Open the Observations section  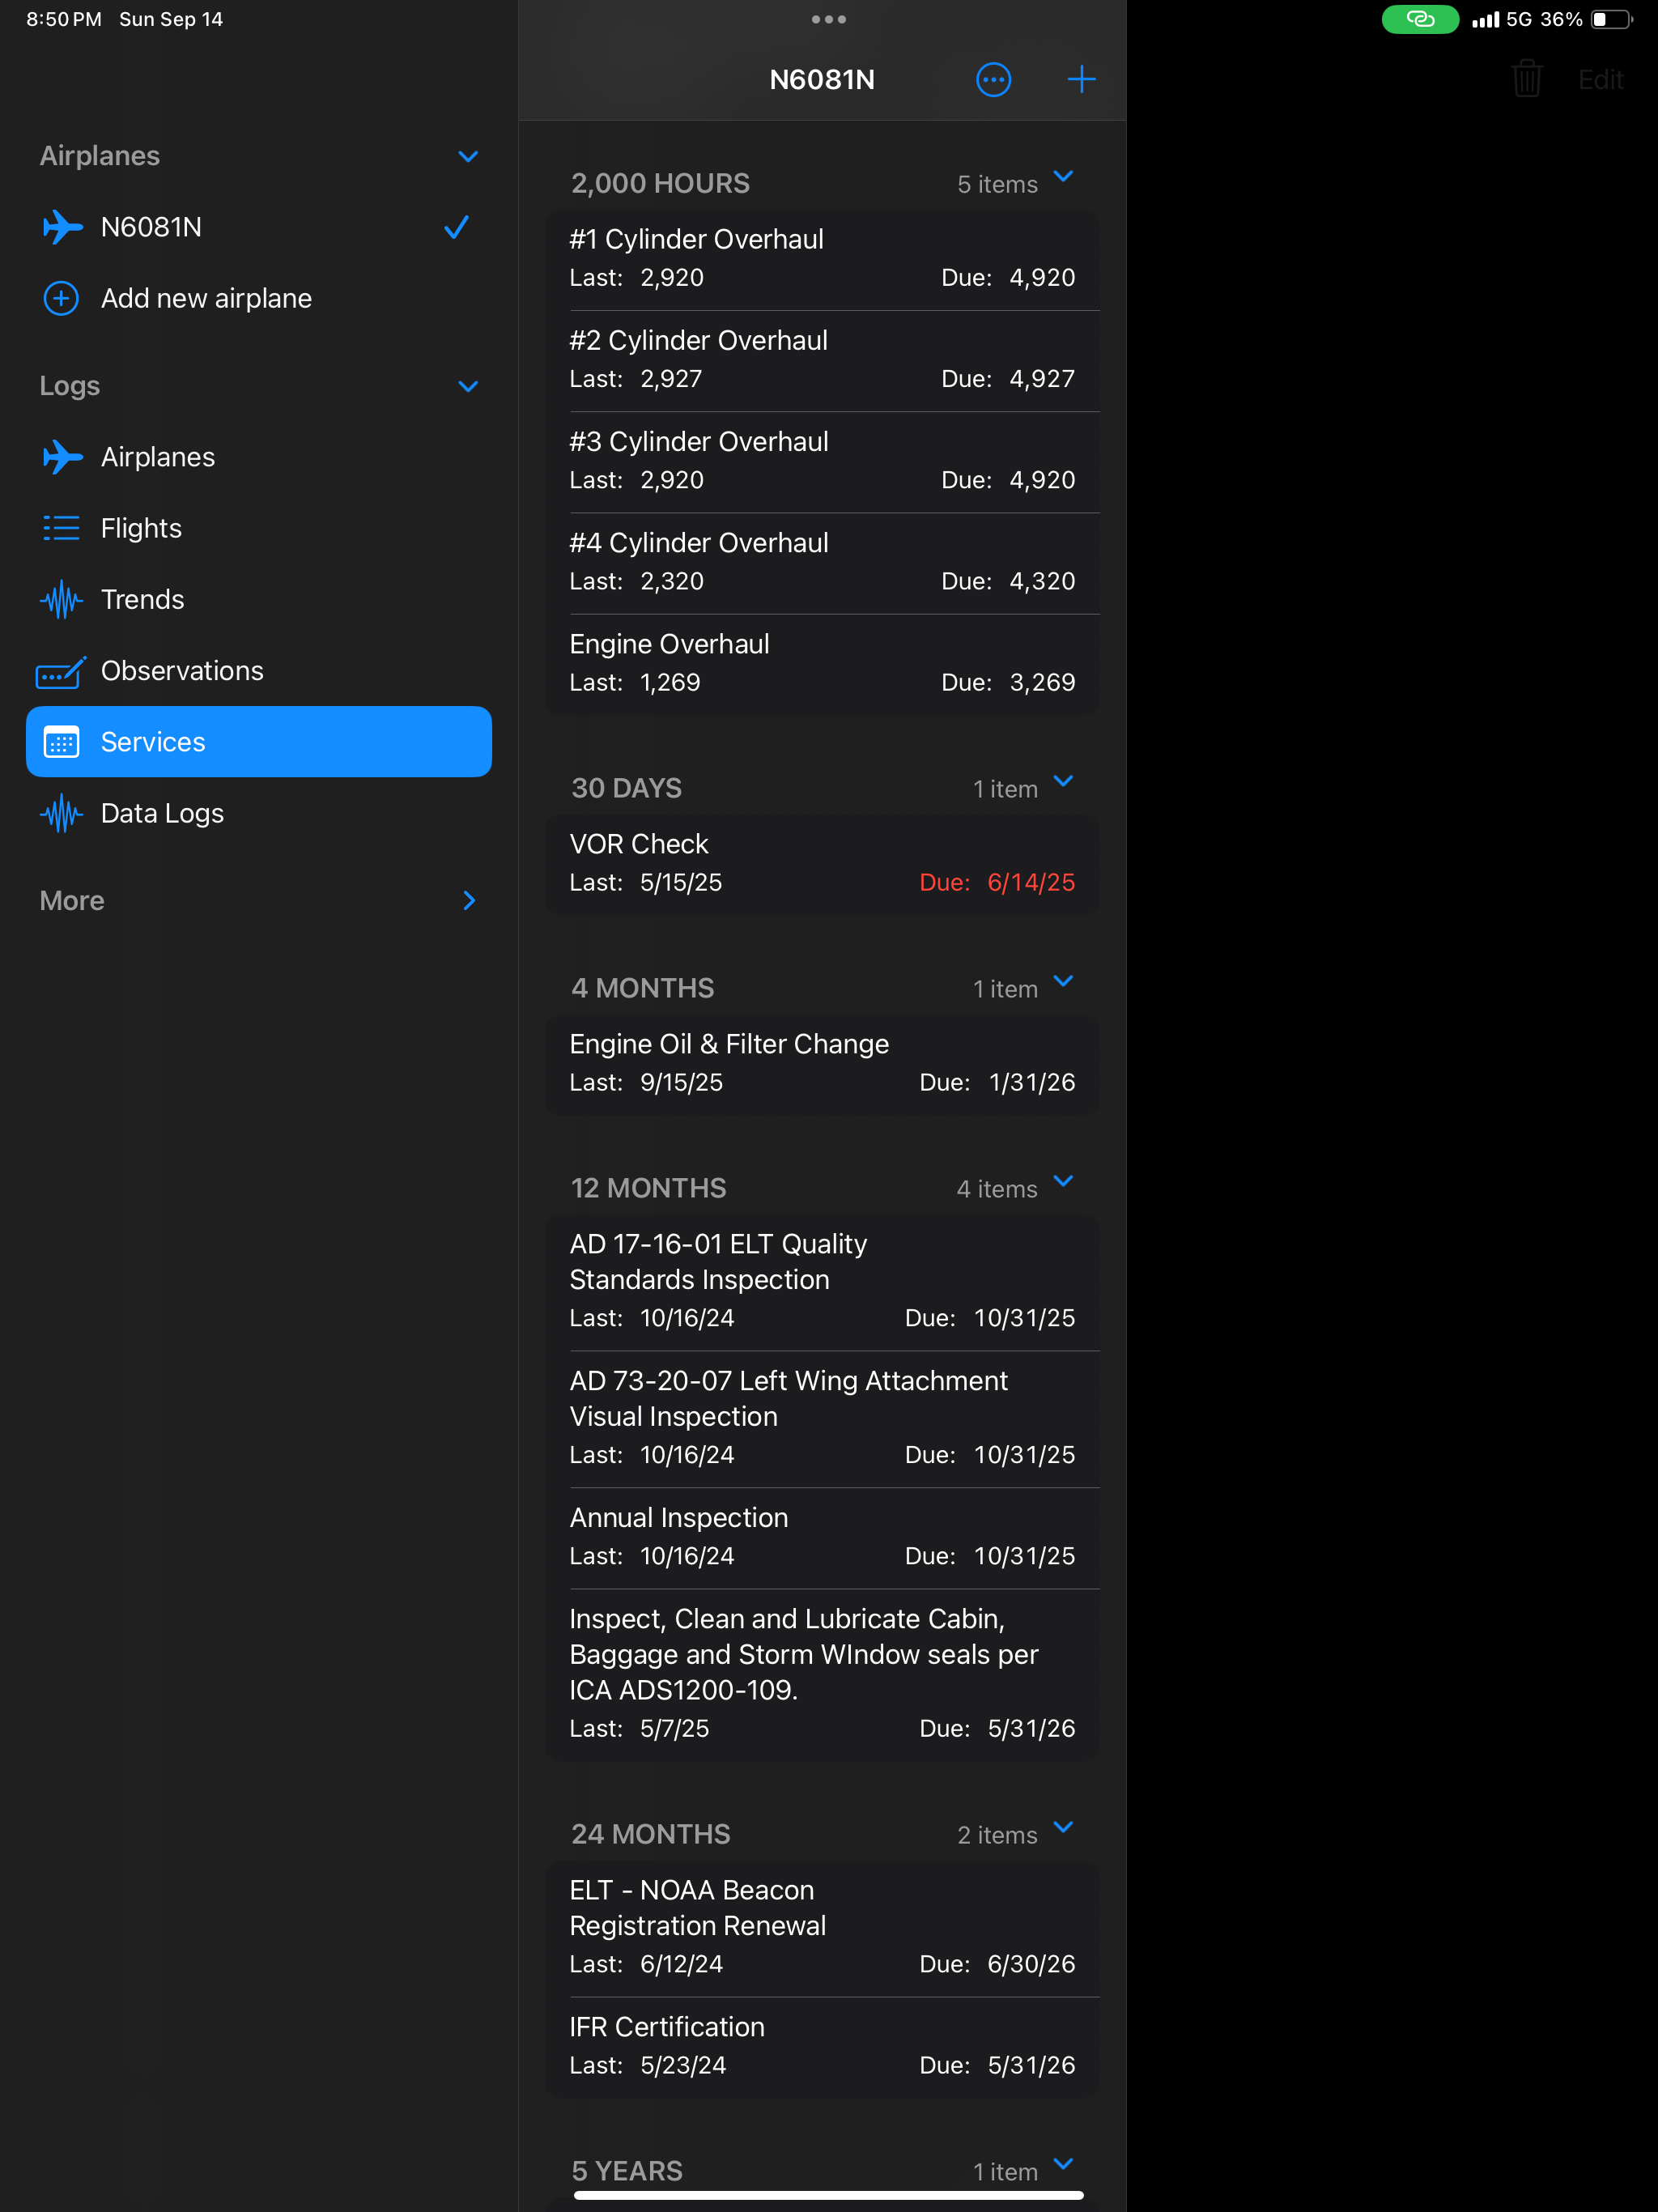click(259, 670)
